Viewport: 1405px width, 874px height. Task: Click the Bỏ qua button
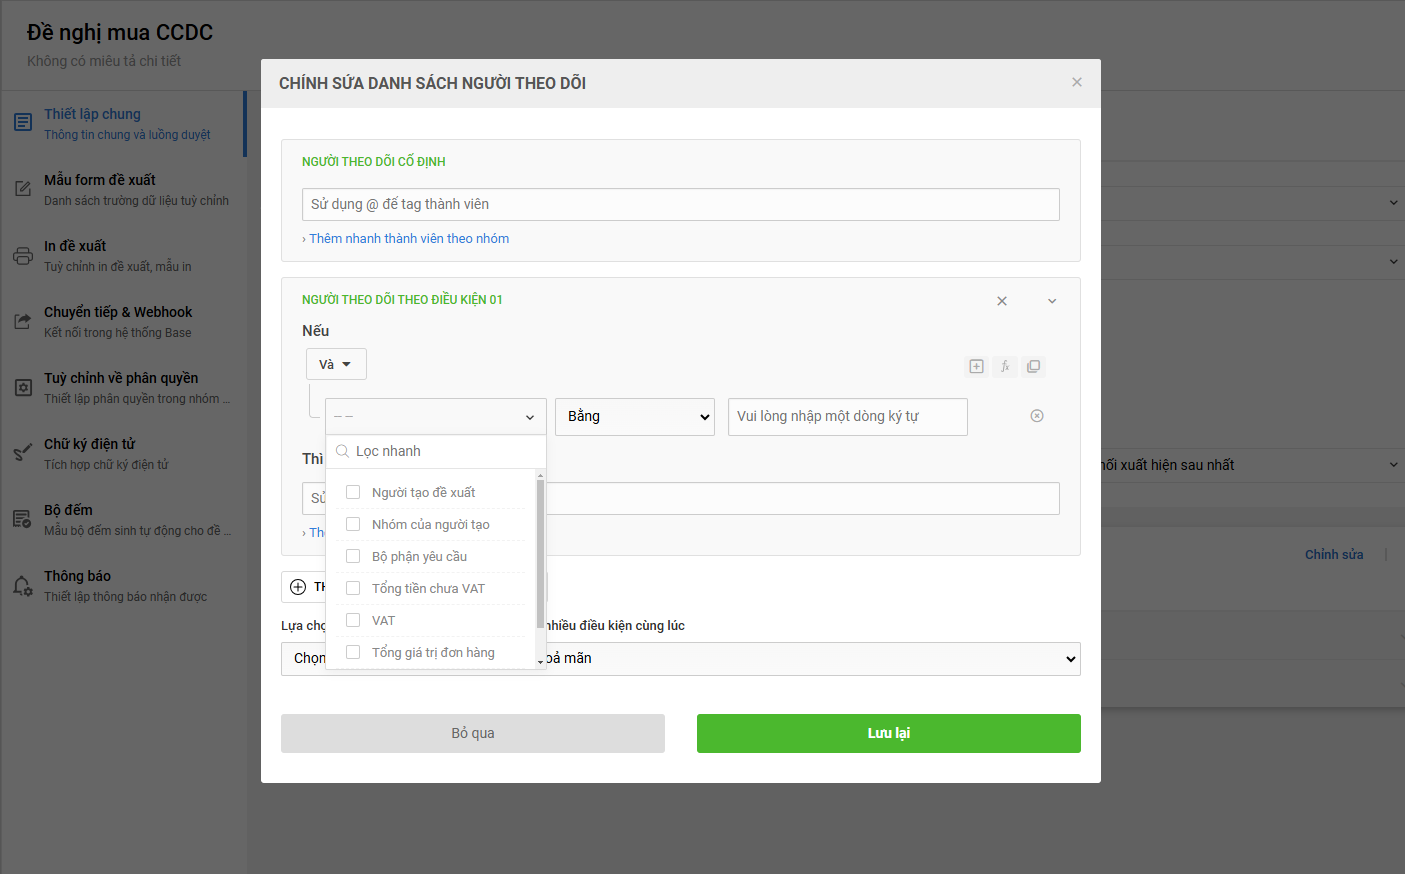[473, 733]
